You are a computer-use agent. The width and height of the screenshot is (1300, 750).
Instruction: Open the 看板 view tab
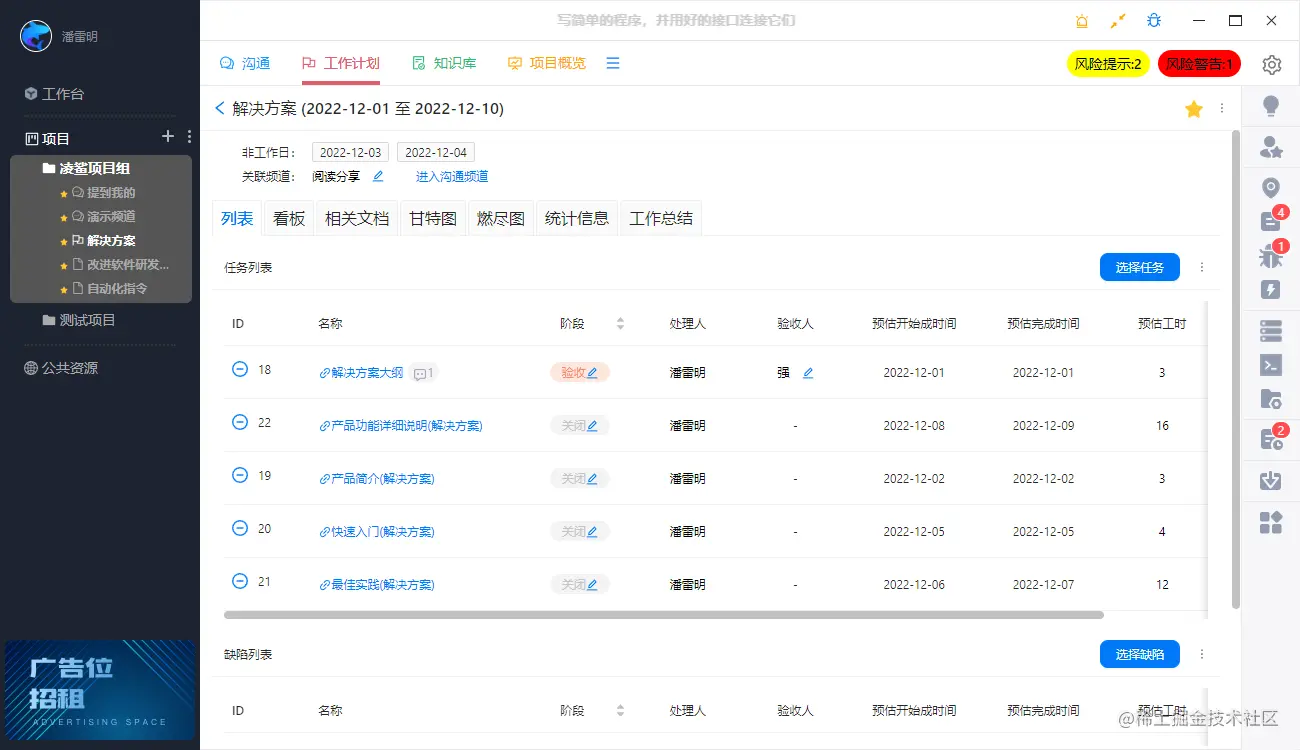point(289,218)
